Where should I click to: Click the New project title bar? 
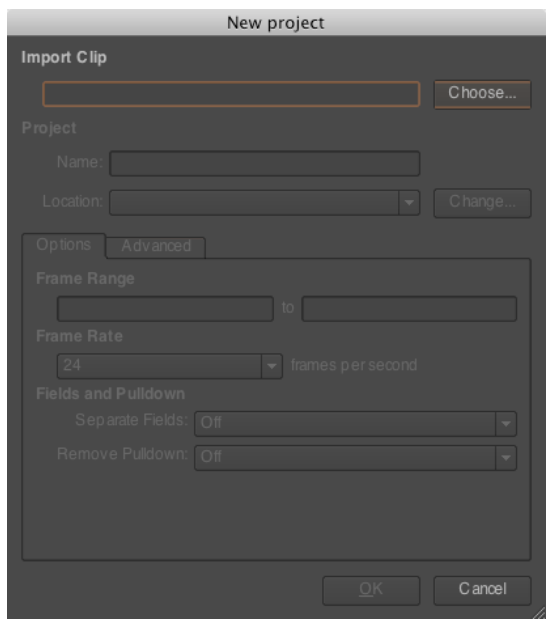click(x=276, y=23)
